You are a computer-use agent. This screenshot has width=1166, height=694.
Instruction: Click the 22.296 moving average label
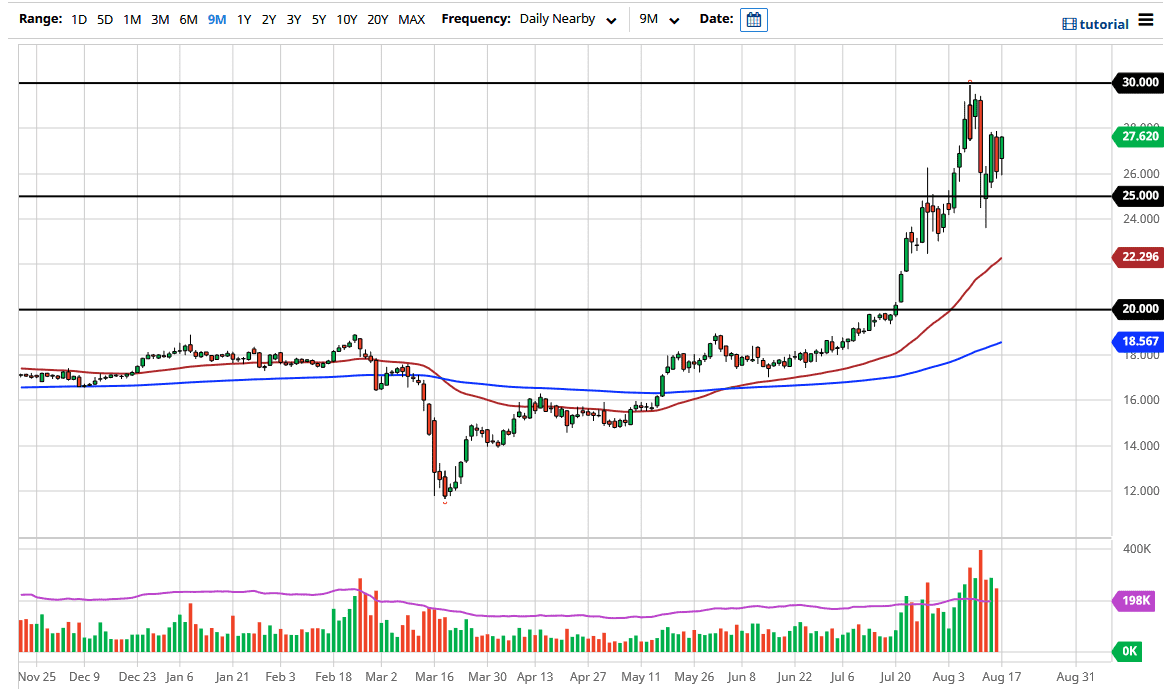click(1139, 257)
